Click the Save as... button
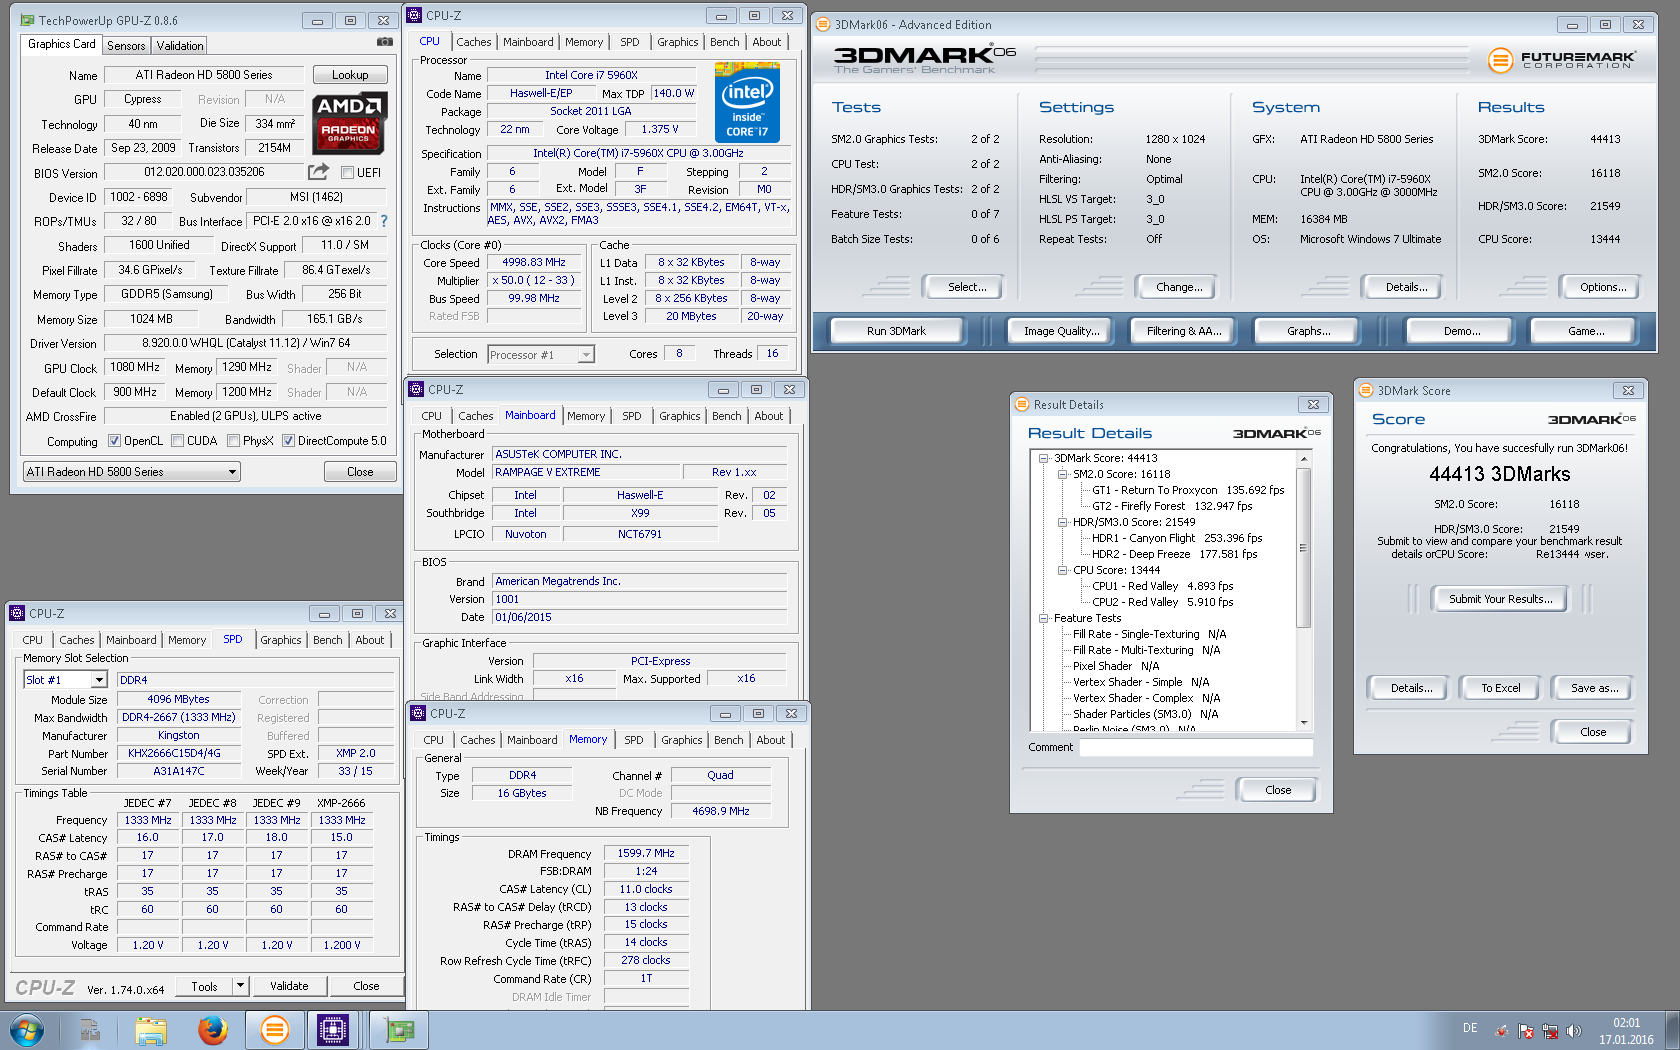 [x=1594, y=688]
